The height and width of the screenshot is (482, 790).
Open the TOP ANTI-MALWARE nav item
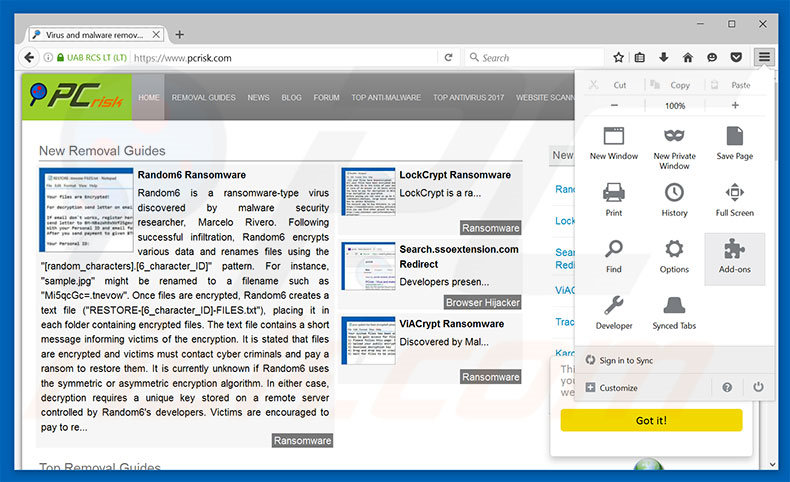(x=386, y=98)
